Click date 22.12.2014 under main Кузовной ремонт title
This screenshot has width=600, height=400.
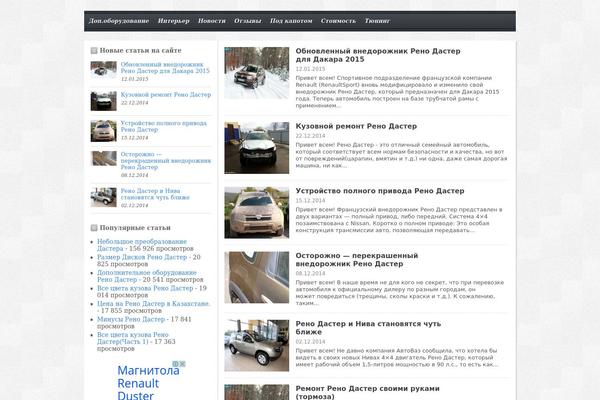tap(310, 136)
